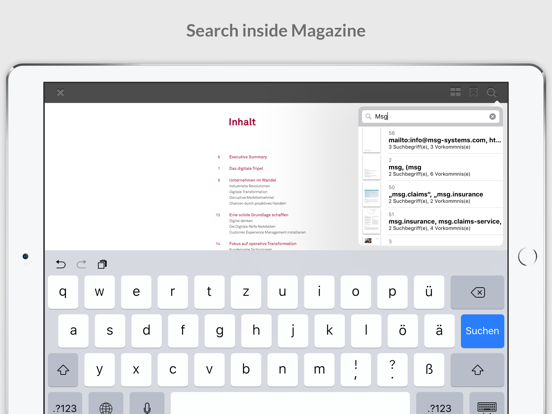Viewport: 552px width, 414px height.
Task: Open Fokus auf operative Transformation entry
Action: point(263,244)
